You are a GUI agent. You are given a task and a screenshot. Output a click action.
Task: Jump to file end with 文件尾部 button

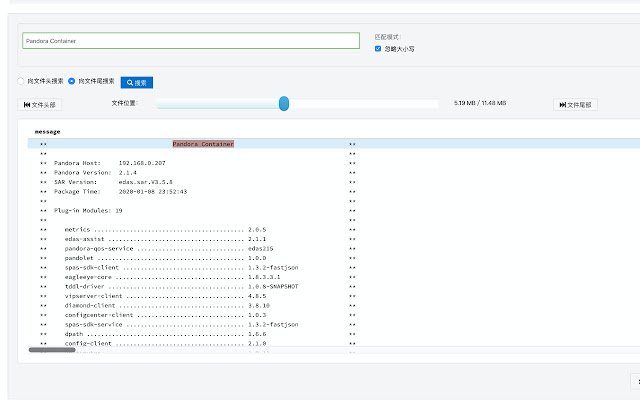(575, 105)
